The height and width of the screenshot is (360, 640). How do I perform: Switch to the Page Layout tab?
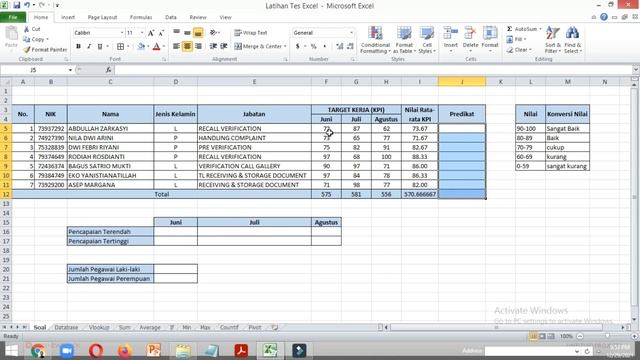[x=102, y=17]
